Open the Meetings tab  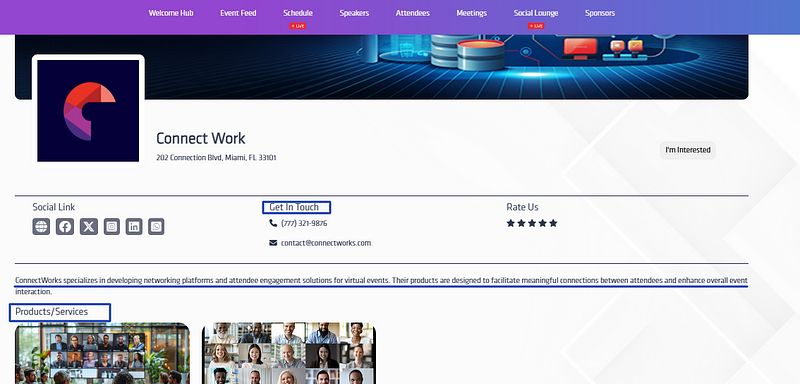[471, 13]
